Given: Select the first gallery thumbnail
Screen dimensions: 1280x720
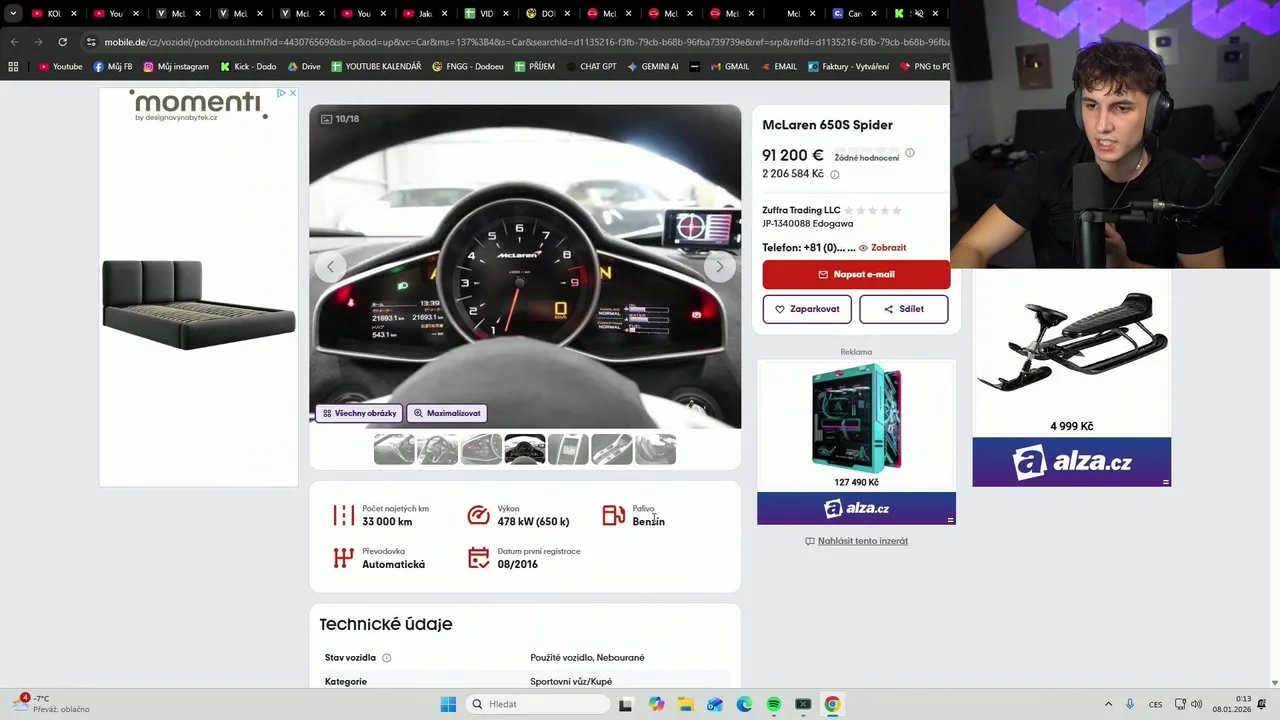Looking at the screenshot, I should tap(394, 449).
